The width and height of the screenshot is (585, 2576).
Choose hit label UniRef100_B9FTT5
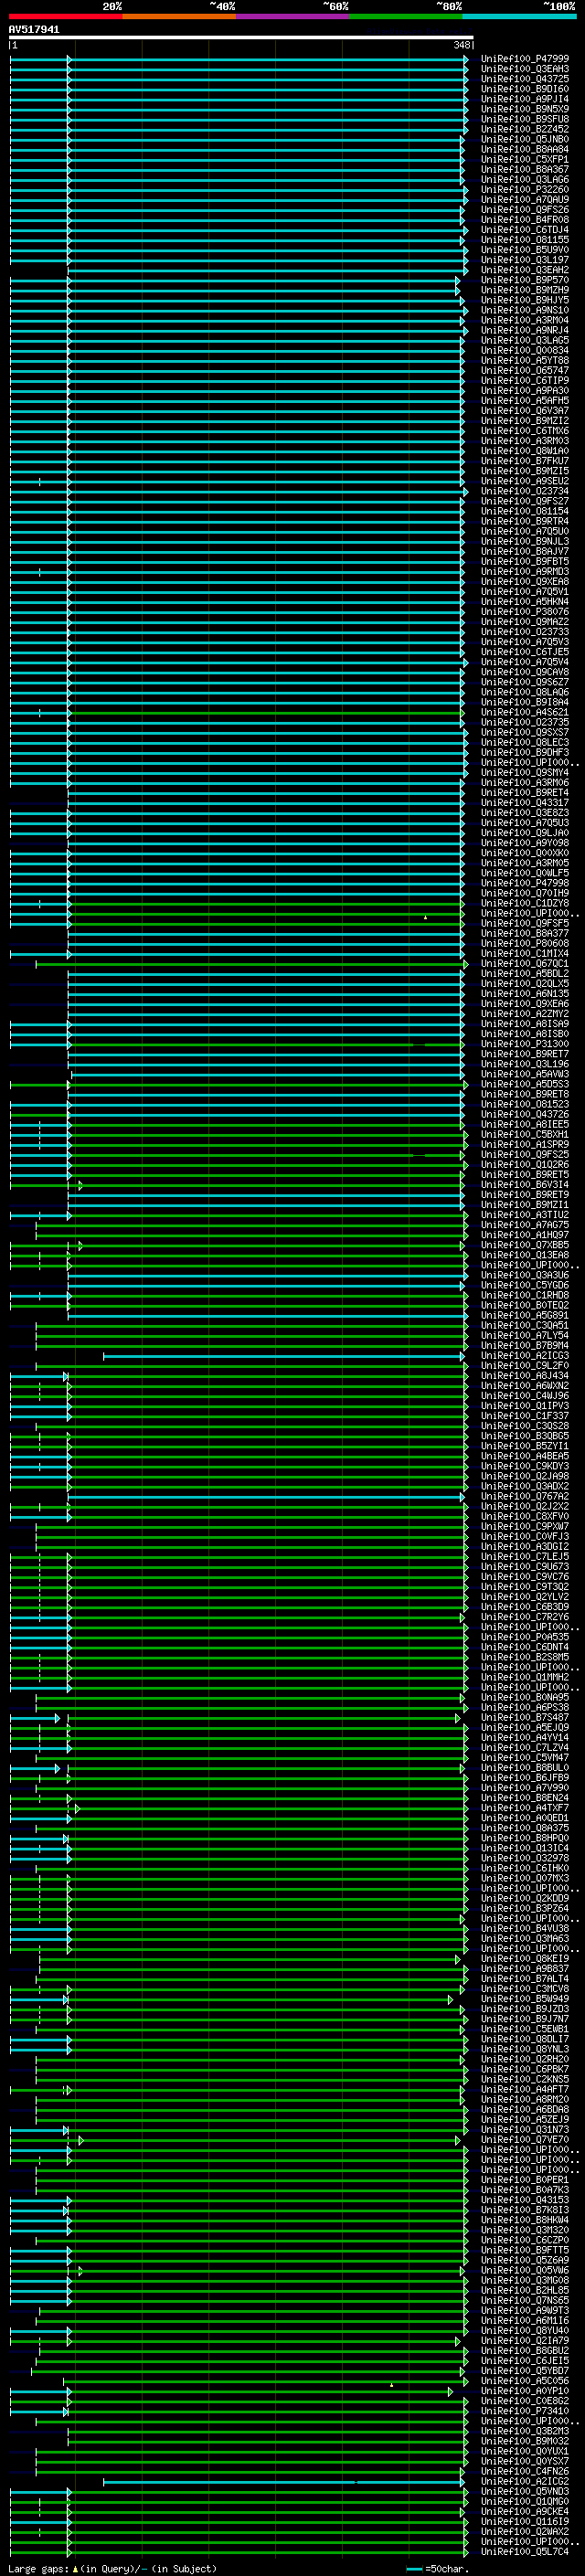525,2250
